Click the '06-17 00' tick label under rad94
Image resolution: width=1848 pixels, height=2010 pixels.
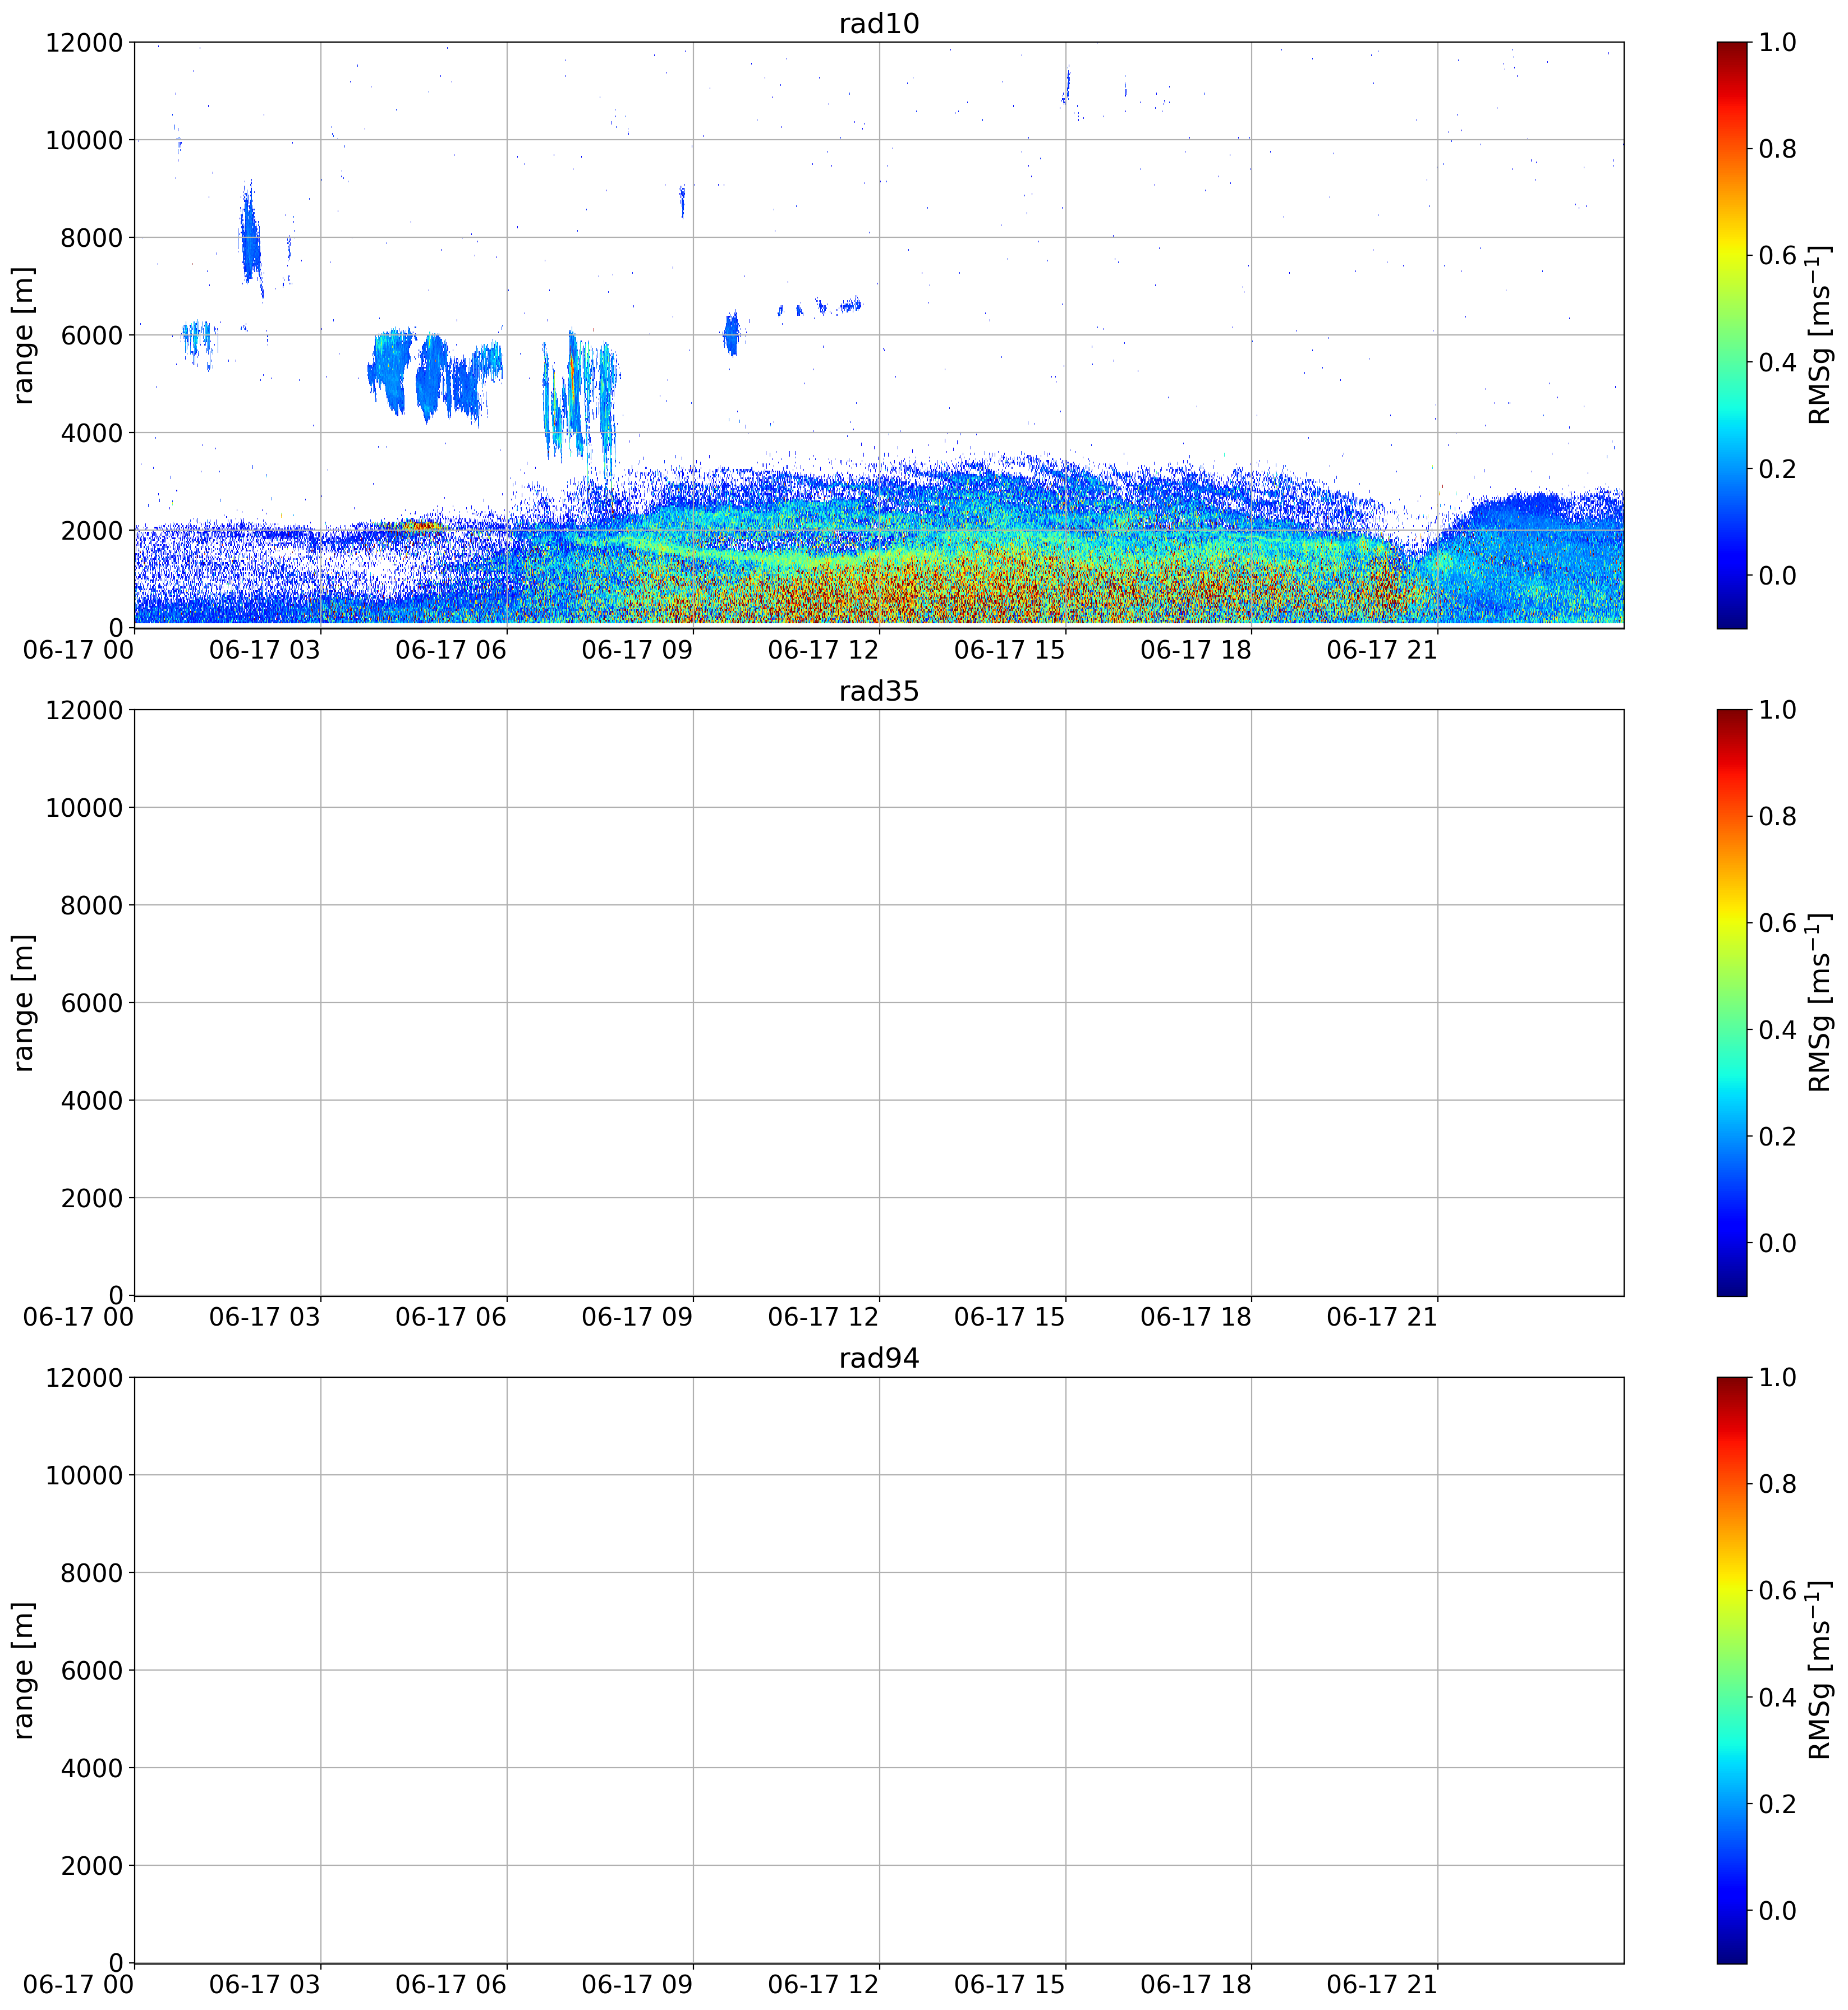coord(78,1985)
